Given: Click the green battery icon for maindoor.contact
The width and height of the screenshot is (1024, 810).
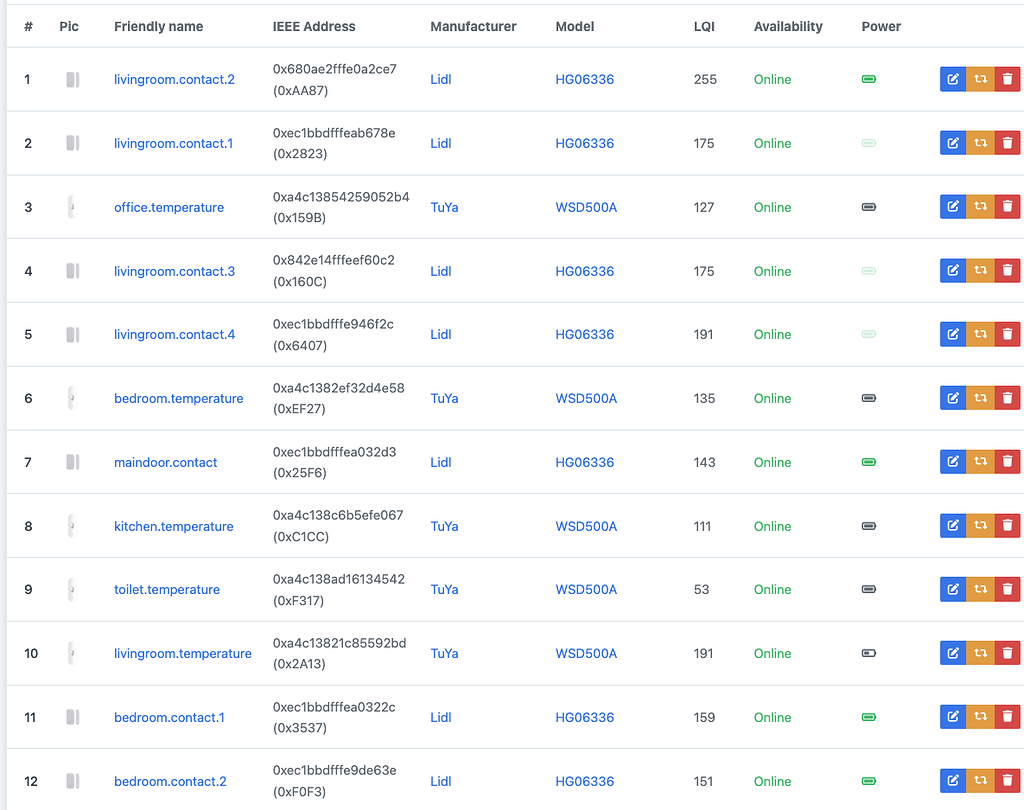Looking at the screenshot, I should 867,461.
